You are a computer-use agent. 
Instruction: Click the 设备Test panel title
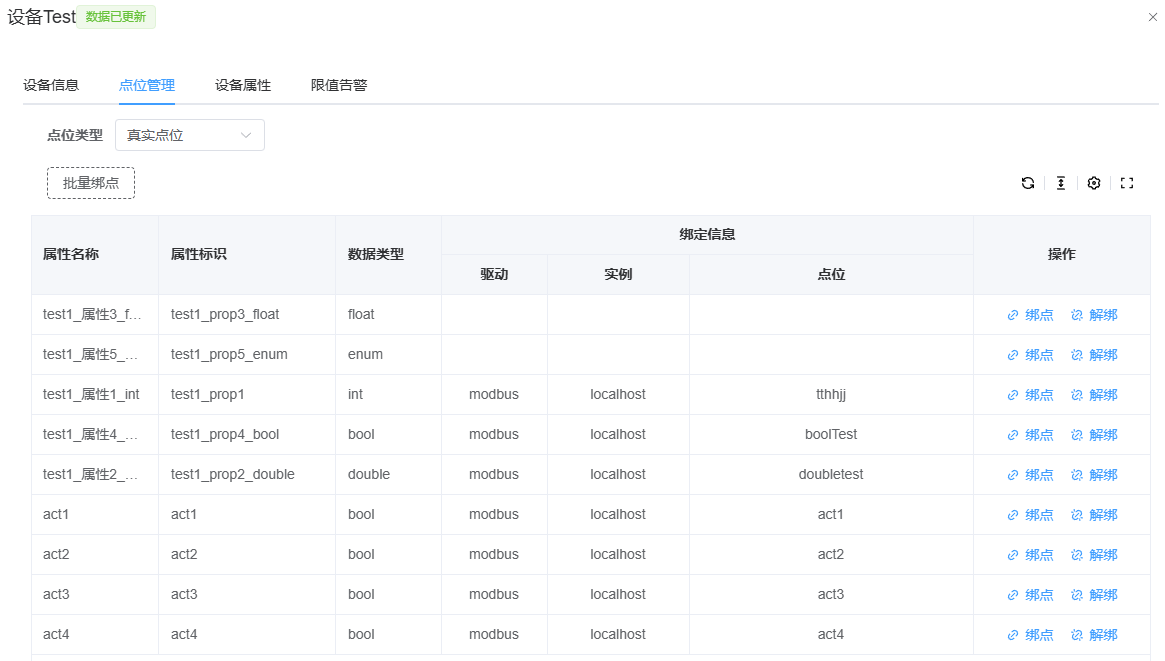tap(42, 17)
